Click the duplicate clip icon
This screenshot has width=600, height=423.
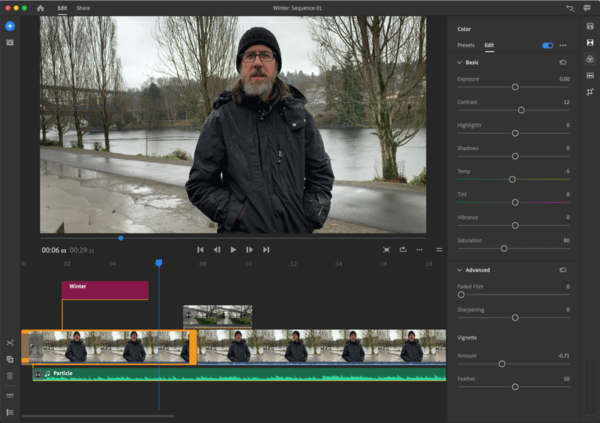click(x=10, y=359)
